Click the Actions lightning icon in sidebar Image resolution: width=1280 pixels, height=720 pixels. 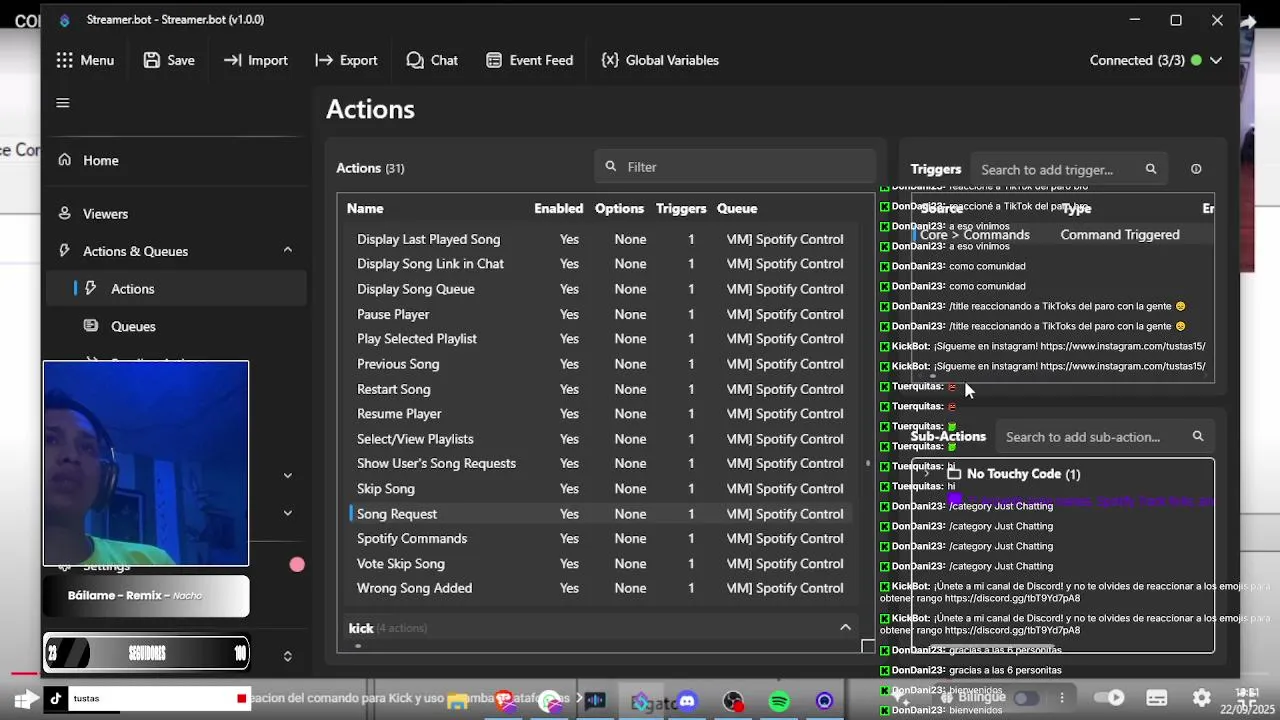(91, 288)
